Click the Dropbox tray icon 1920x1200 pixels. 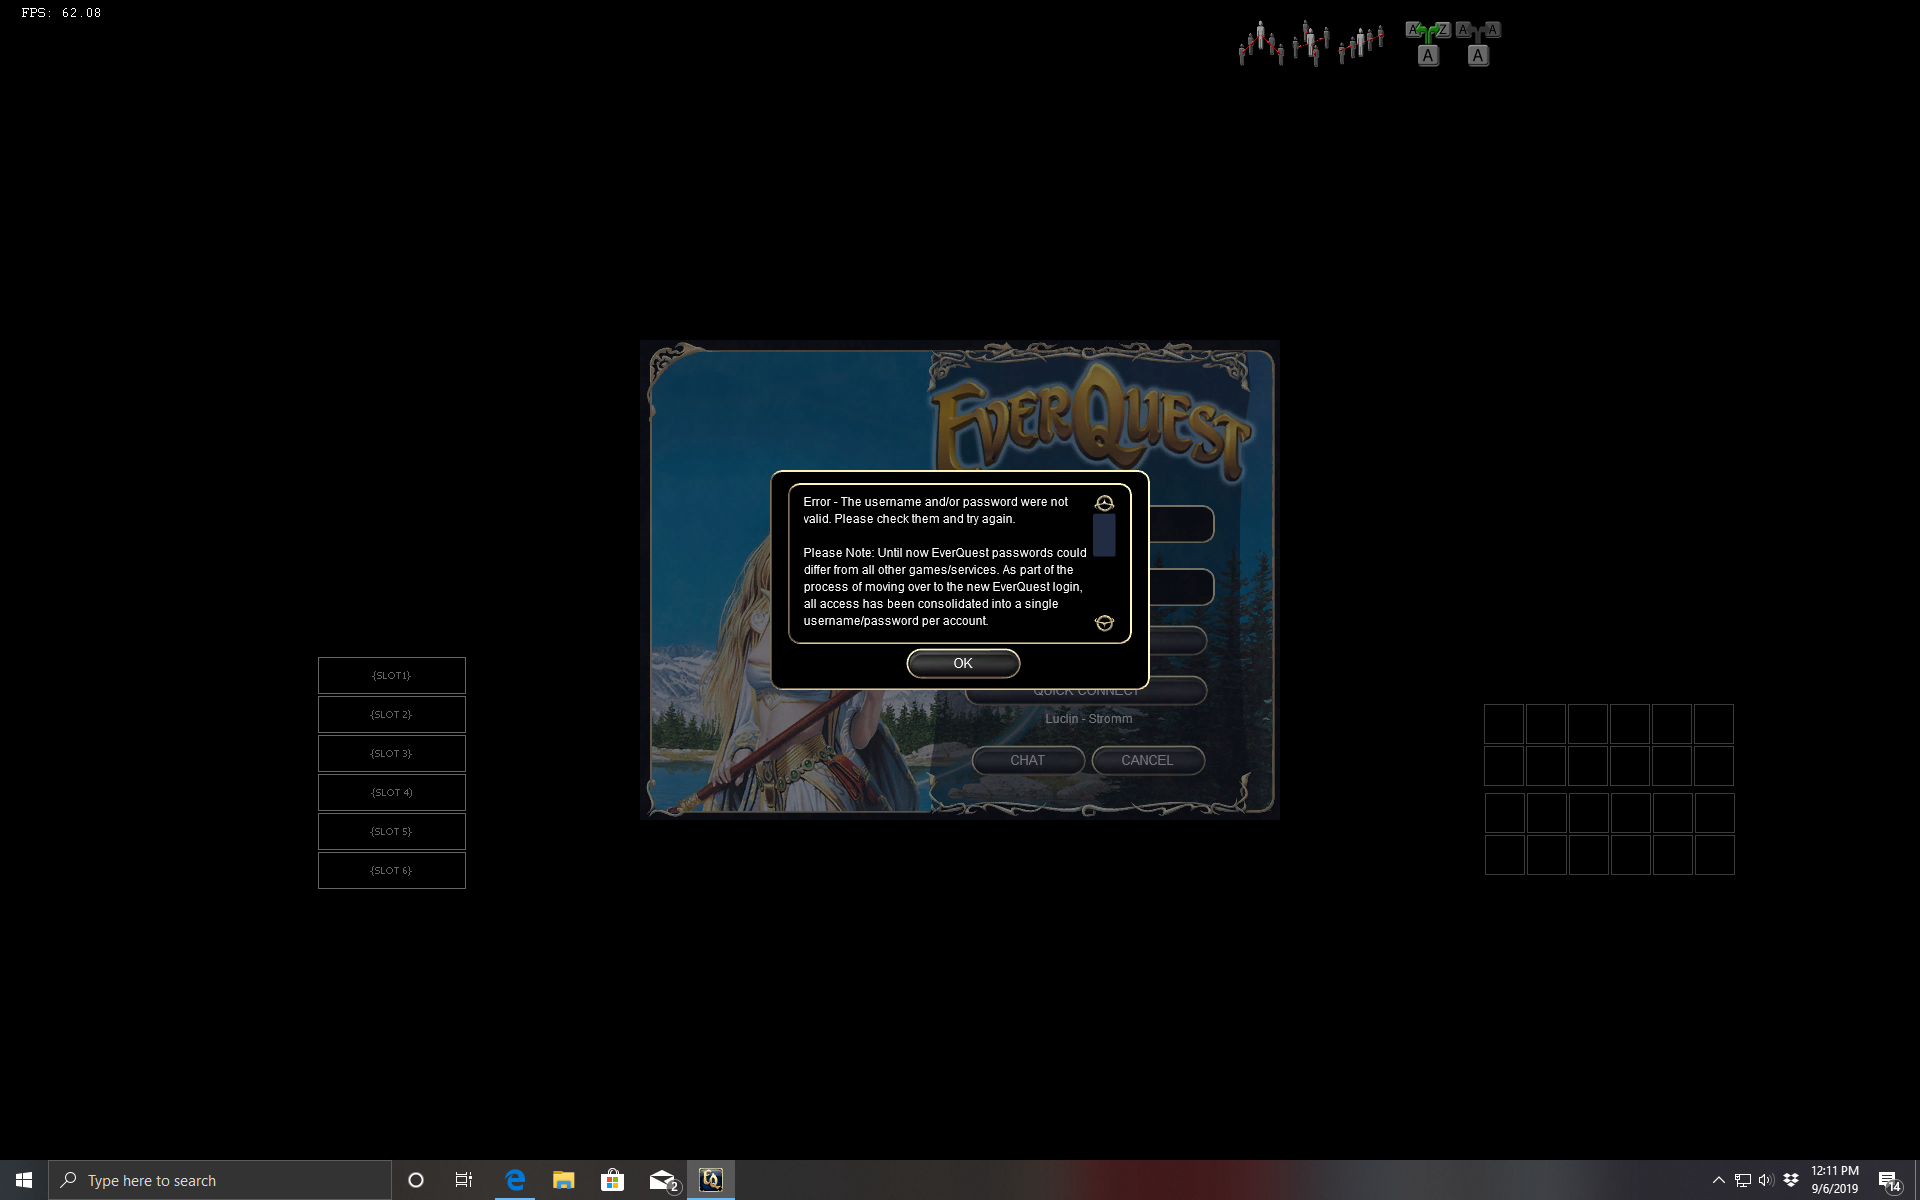[x=1791, y=1180]
